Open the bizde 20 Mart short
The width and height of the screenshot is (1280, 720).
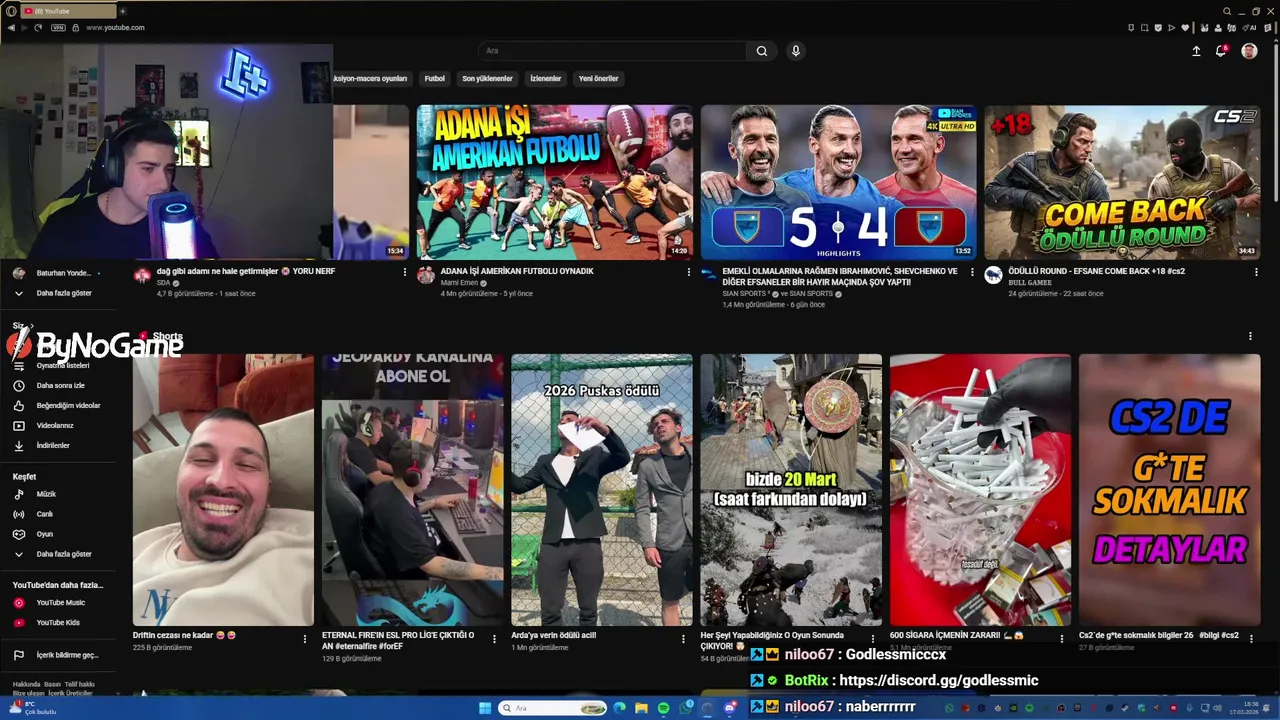[x=791, y=490]
